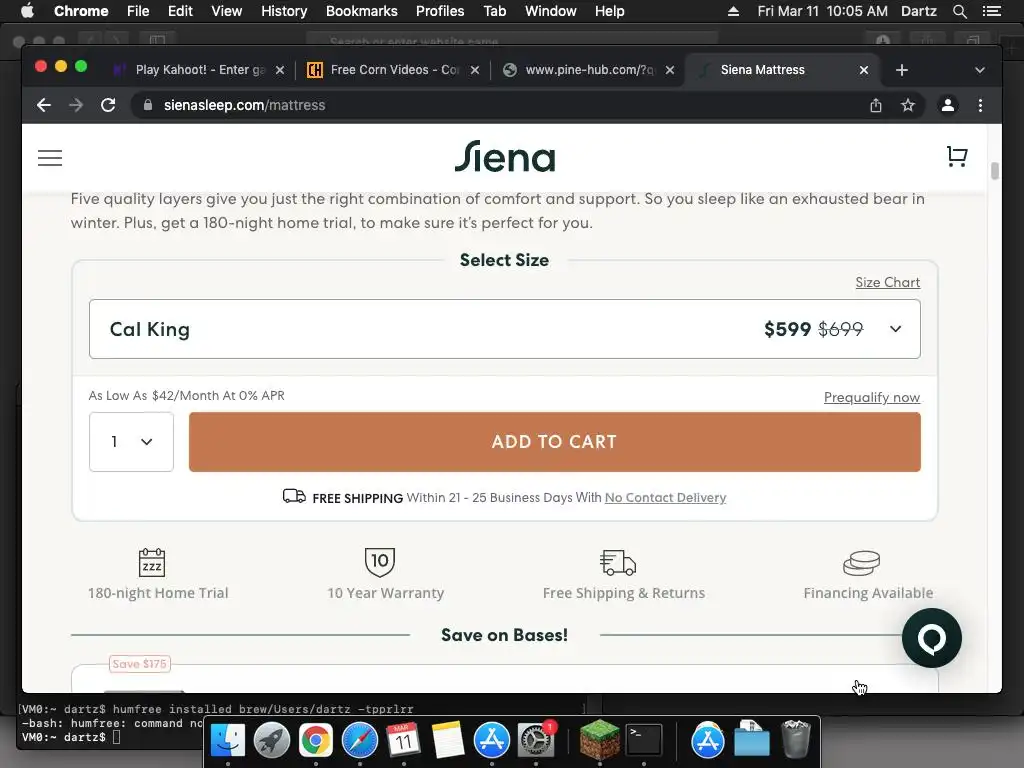This screenshot has width=1024, height=768.
Task: Expand the Cal King size dropdown
Action: 505,329
